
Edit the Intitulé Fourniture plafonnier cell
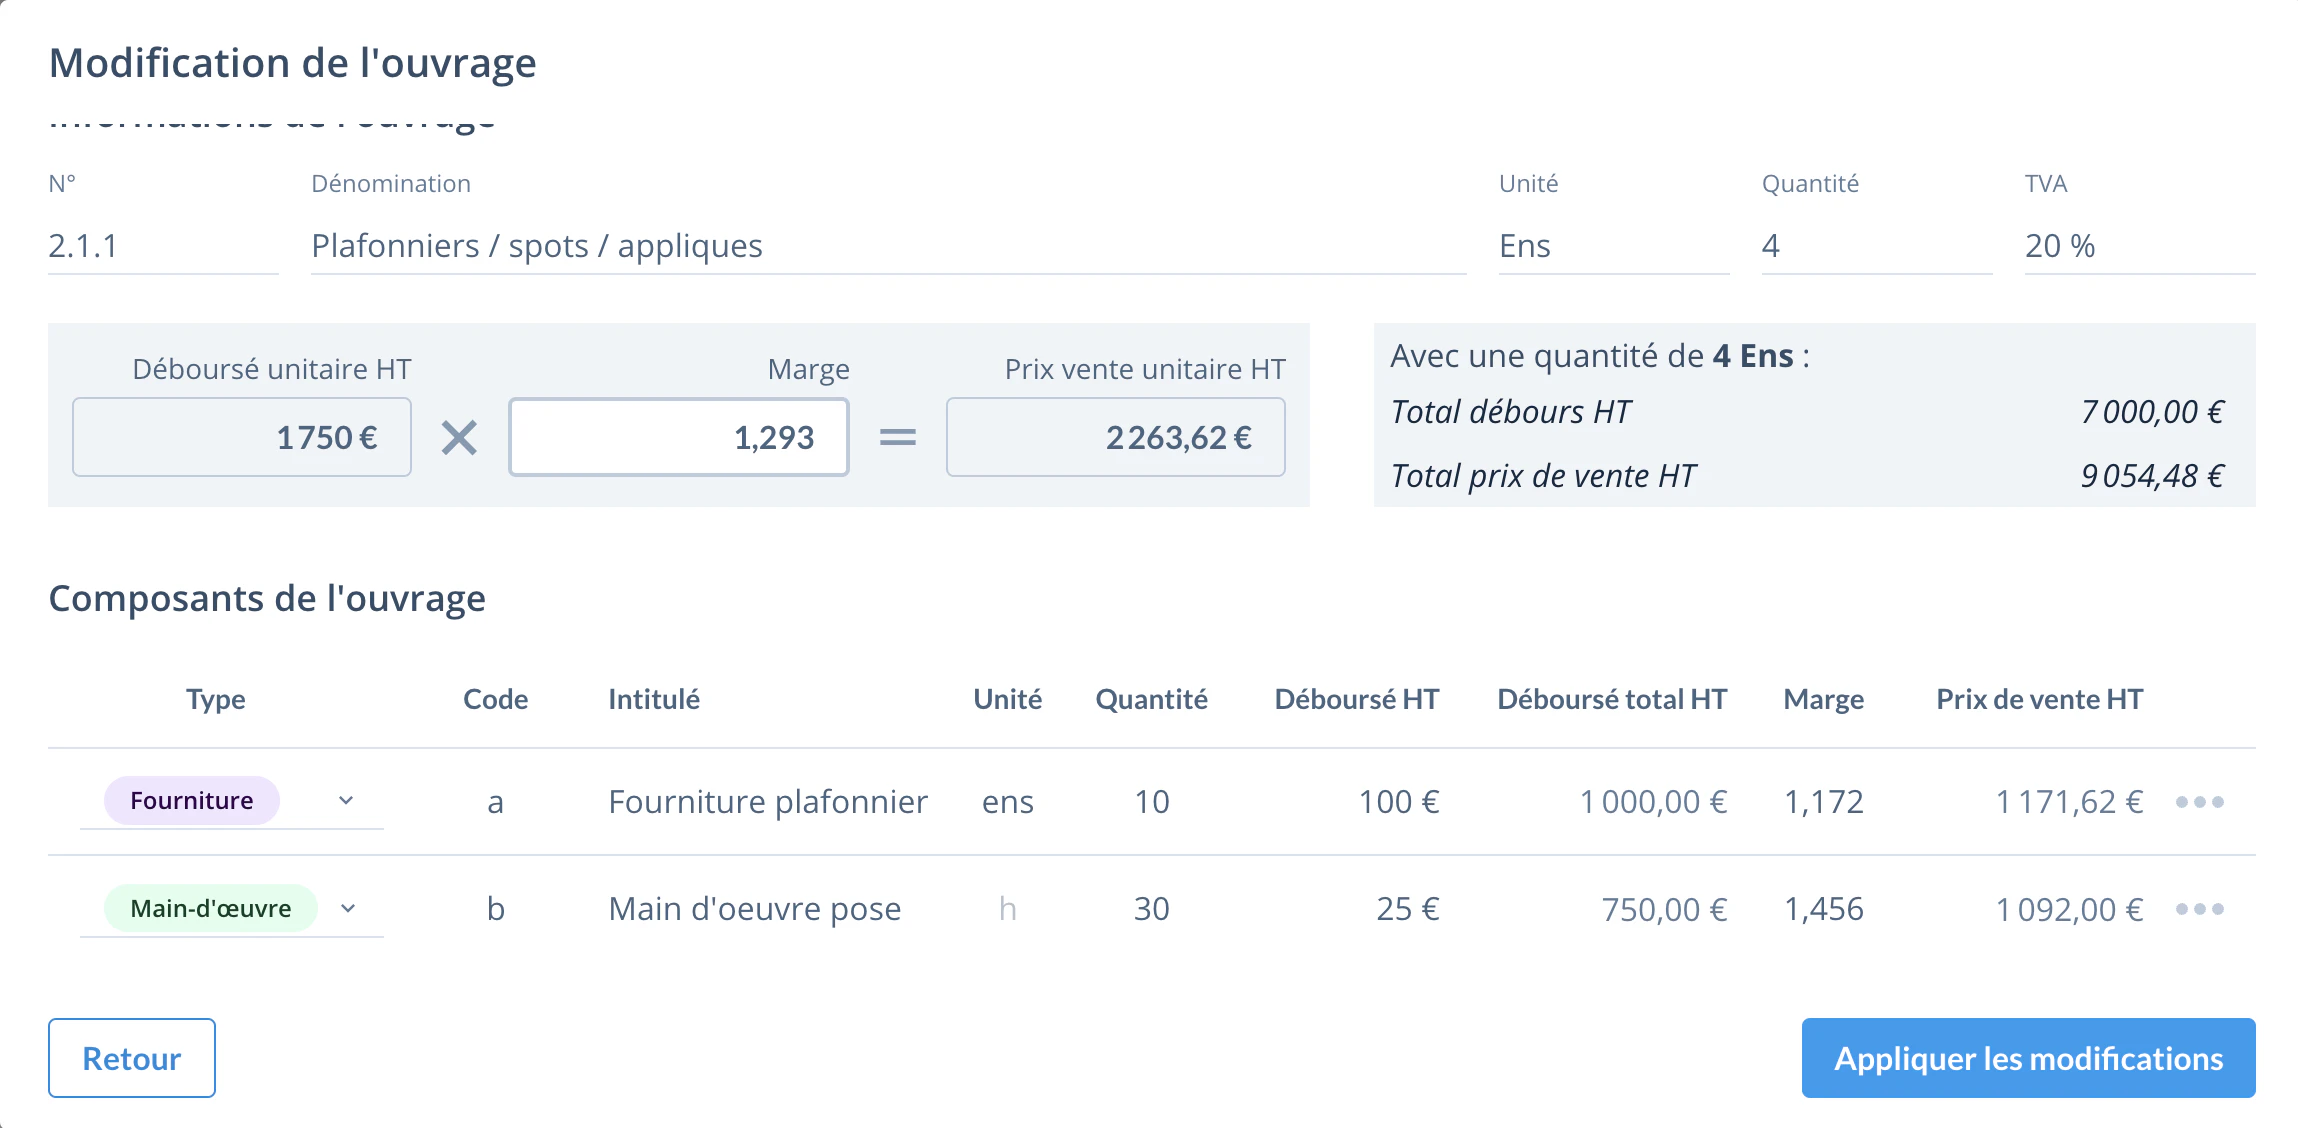point(768,802)
